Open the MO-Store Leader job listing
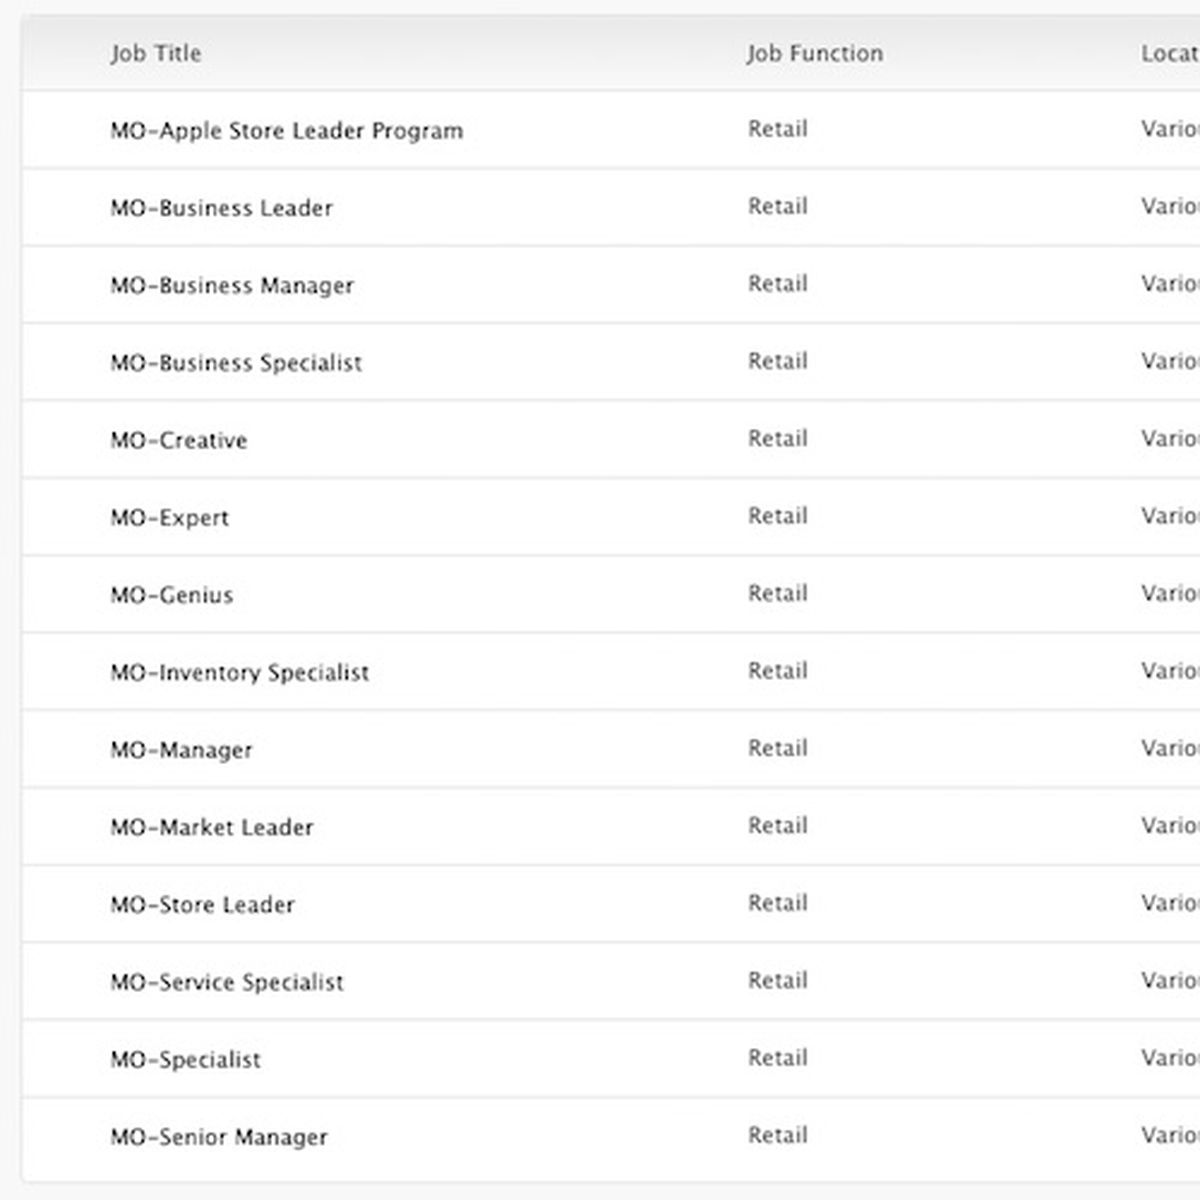The height and width of the screenshot is (1200, 1200). pyautogui.click(x=202, y=906)
